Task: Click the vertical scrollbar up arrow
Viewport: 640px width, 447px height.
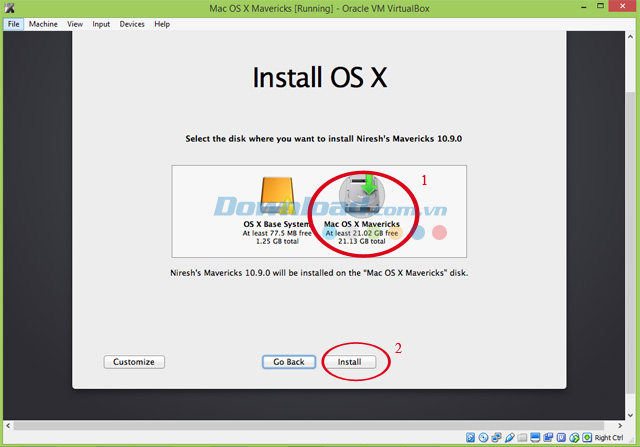Action: coord(630,37)
